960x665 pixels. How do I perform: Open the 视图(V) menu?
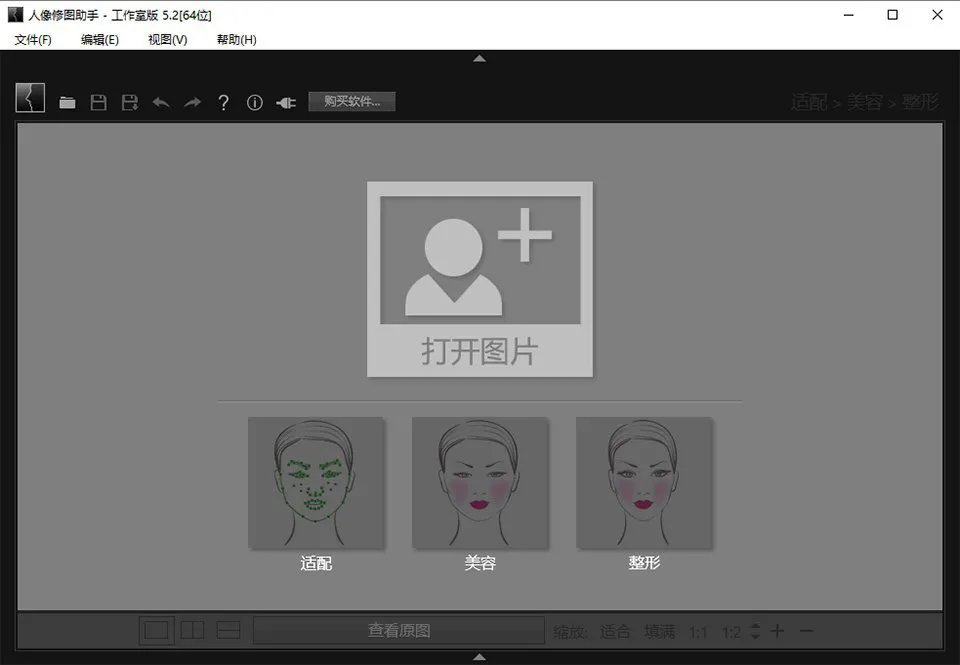(167, 40)
